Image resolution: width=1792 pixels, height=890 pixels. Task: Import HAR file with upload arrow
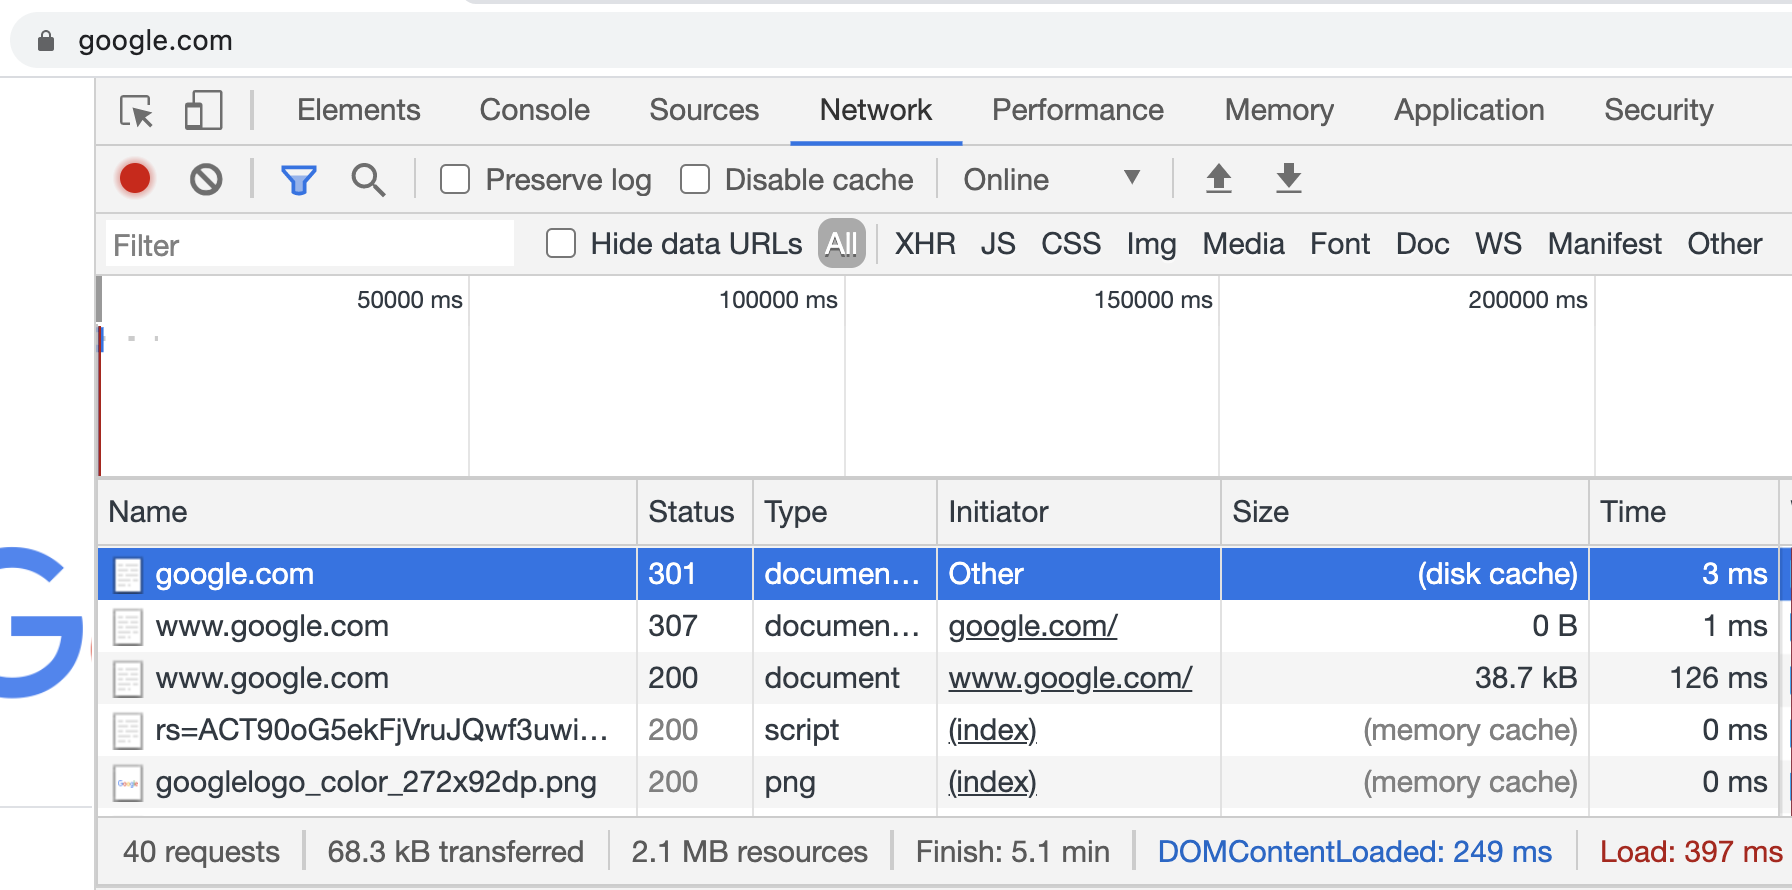tap(1218, 179)
